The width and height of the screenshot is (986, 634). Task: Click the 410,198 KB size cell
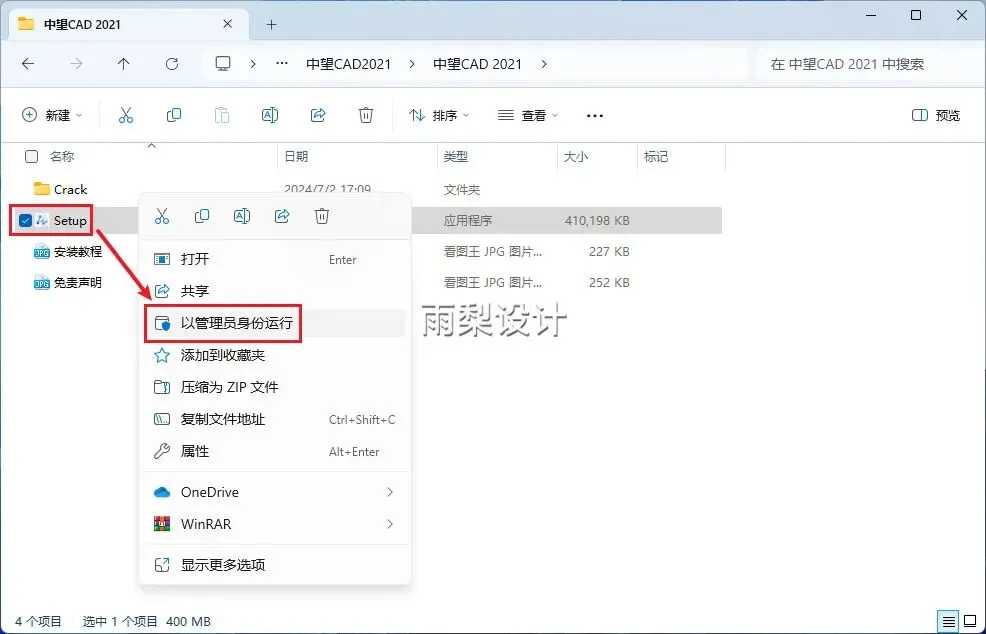click(597, 221)
